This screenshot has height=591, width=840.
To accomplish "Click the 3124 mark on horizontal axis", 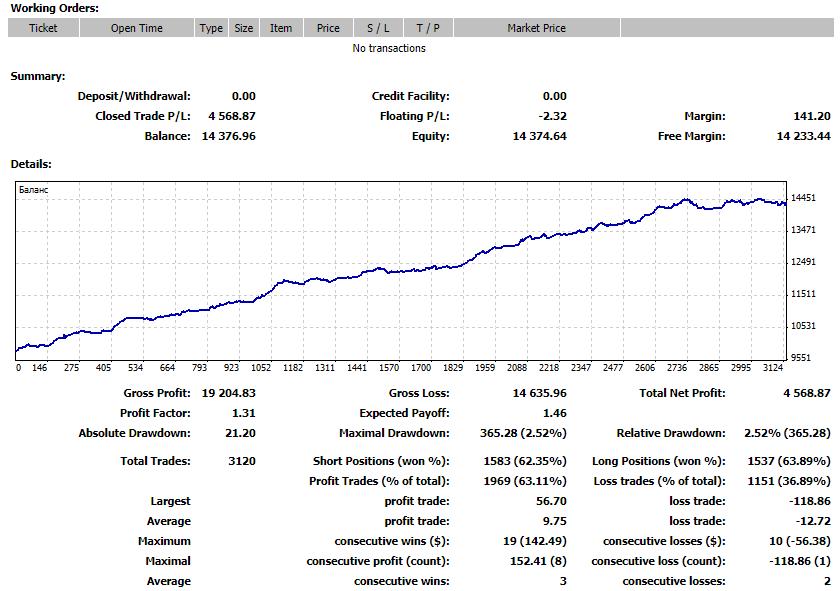I will [x=773, y=367].
